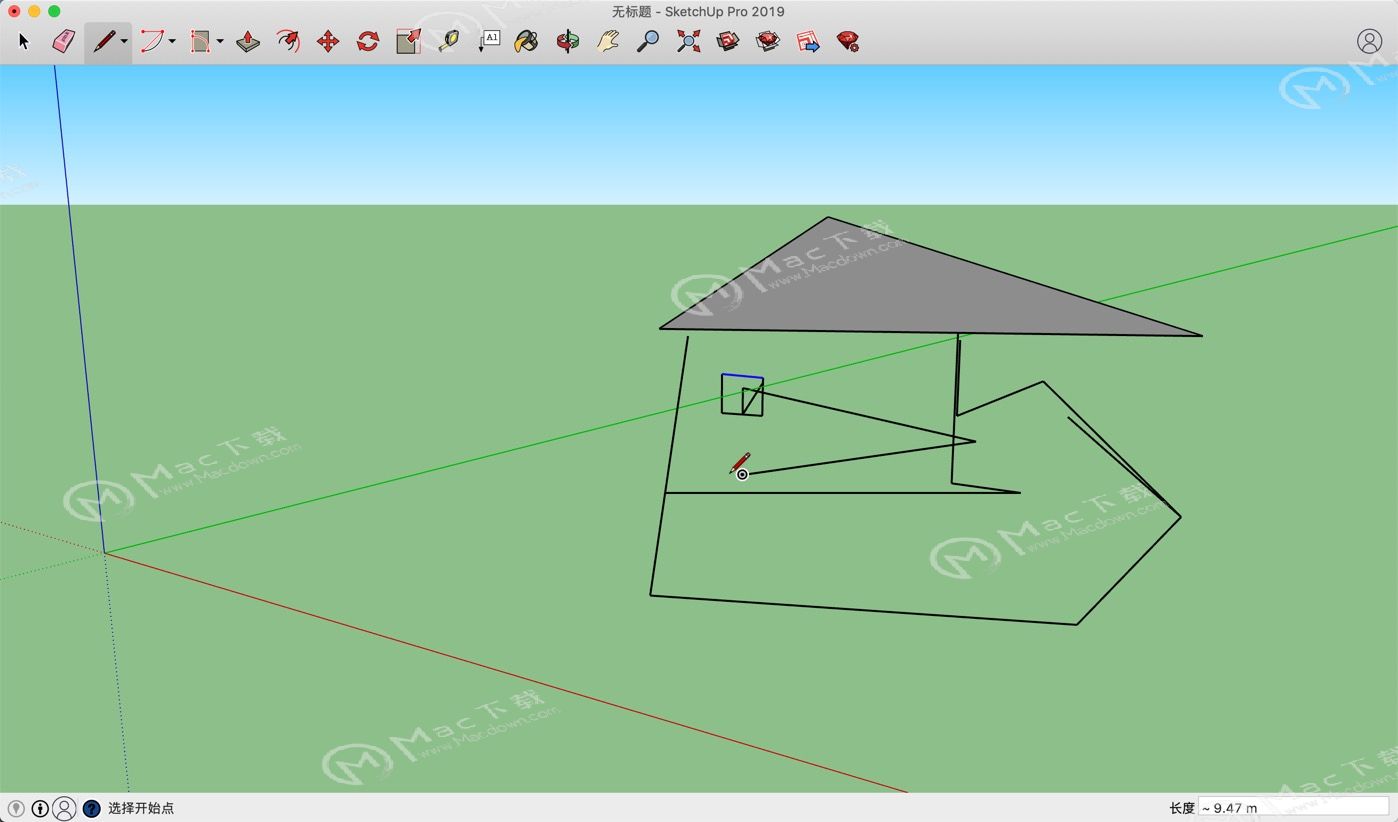Screen dimensions: 1398x822
Task: Pick the Scale tool
Action: pos(408,42)
